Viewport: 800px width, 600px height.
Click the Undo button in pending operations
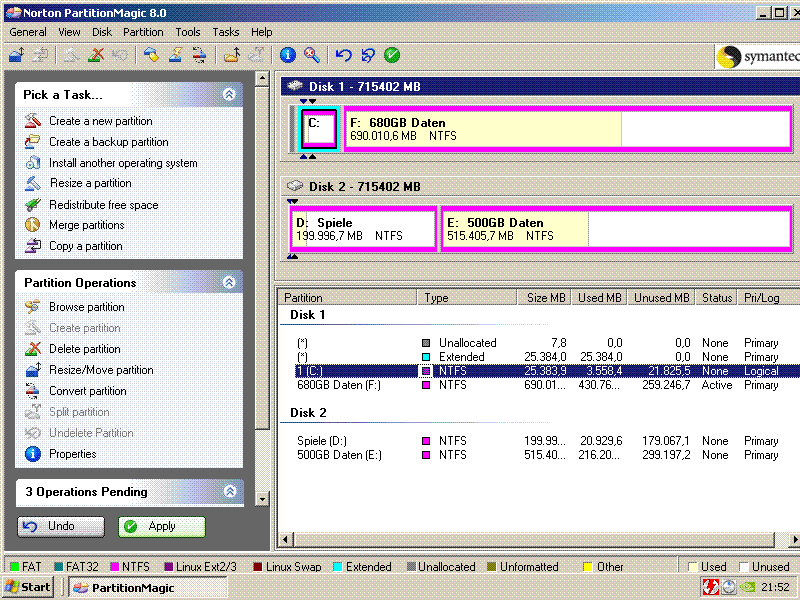point(61,527)
